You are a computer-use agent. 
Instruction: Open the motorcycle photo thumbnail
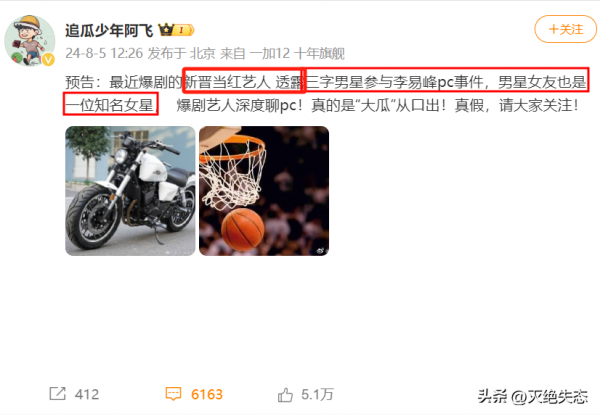(x=130, y=191)
